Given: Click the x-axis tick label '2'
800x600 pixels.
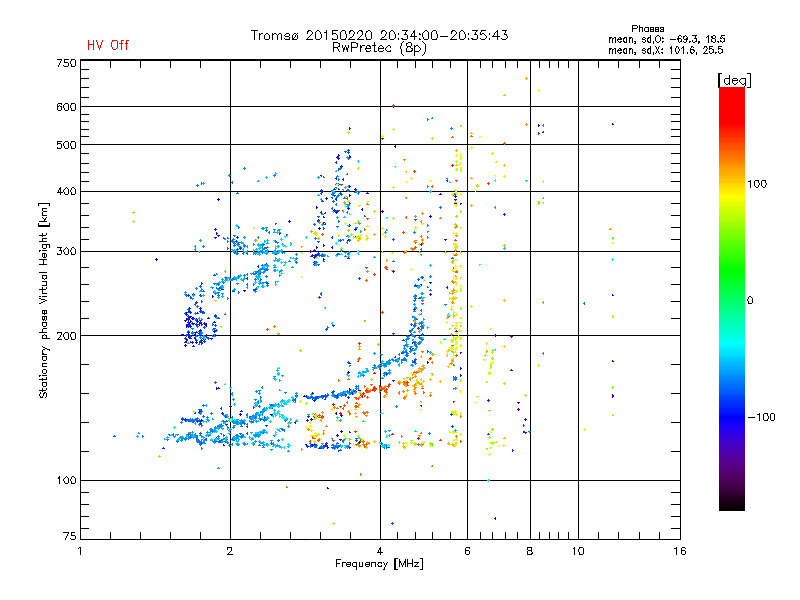Looking at the screenshot, I should 230,551.
